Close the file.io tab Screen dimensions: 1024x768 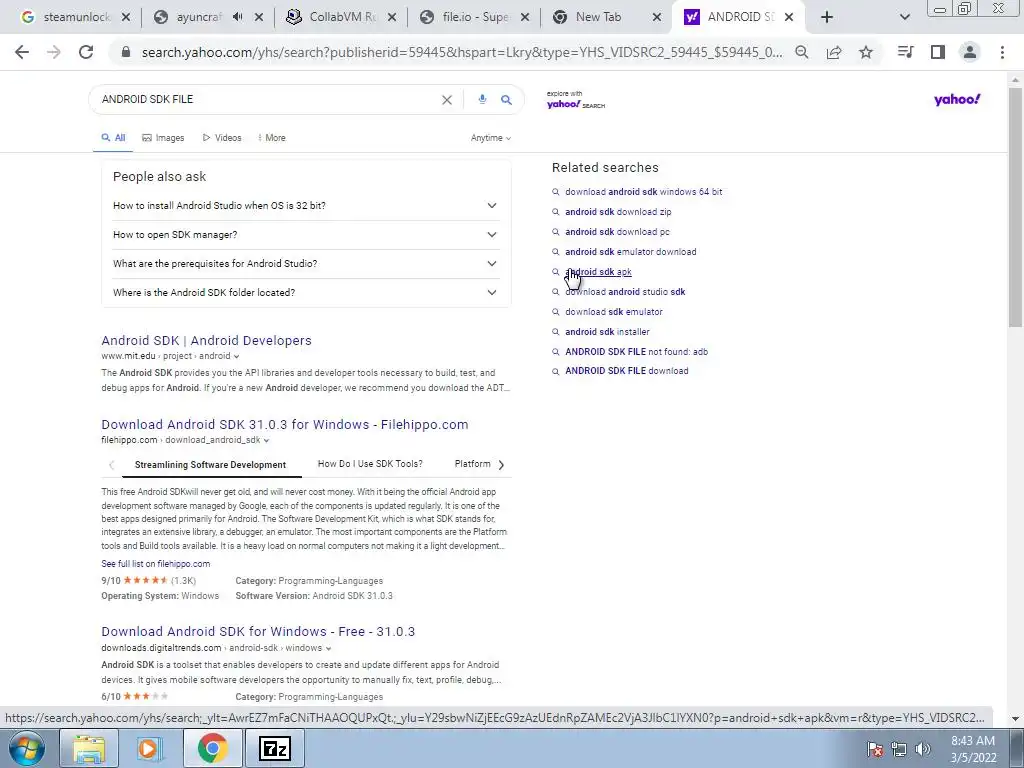pos(525,18)
